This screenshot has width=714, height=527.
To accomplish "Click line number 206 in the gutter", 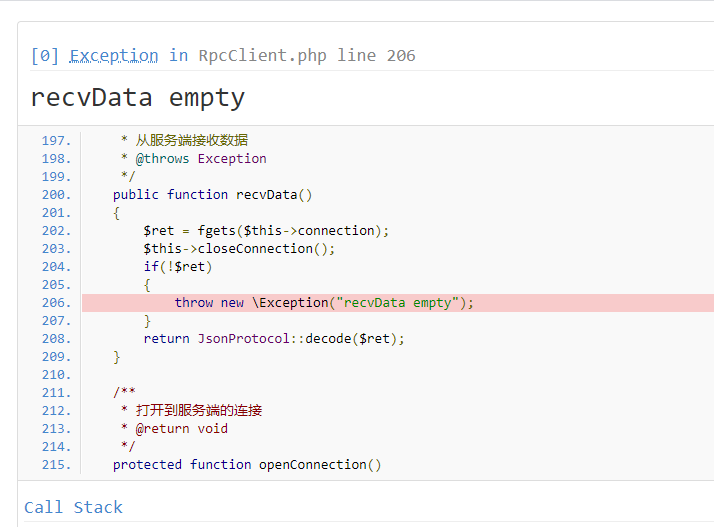I will (56, 303).
